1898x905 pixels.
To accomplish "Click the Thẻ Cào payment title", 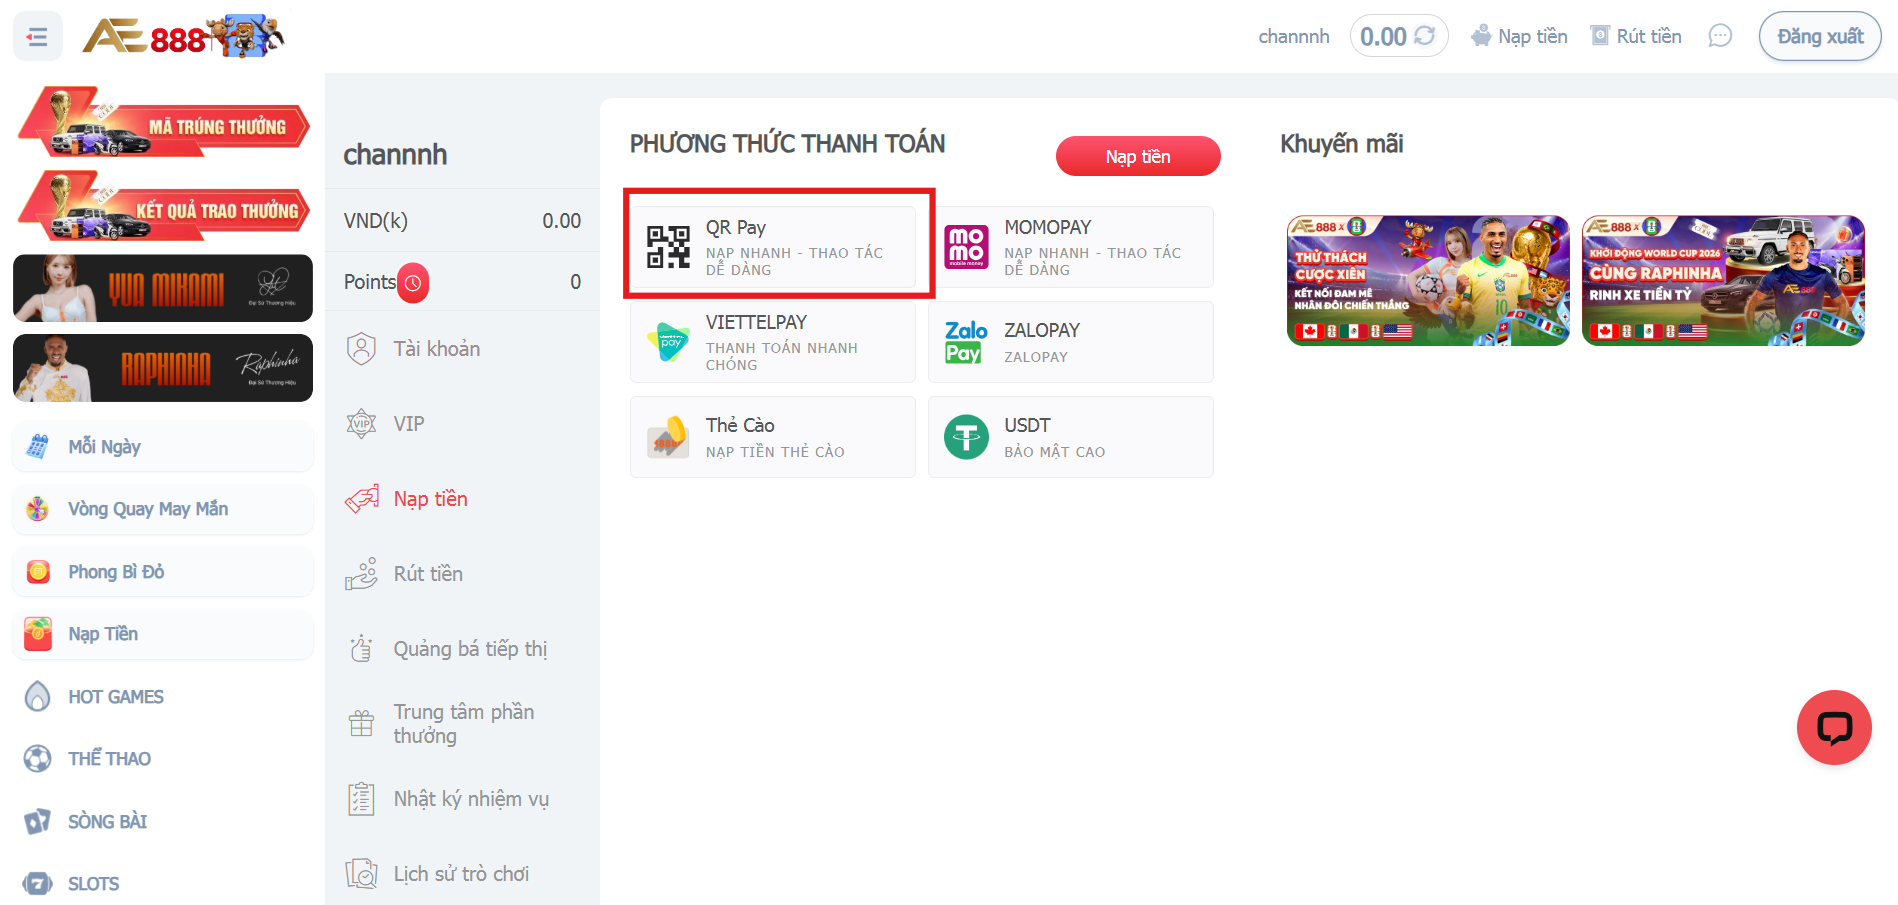I will 740,425.
